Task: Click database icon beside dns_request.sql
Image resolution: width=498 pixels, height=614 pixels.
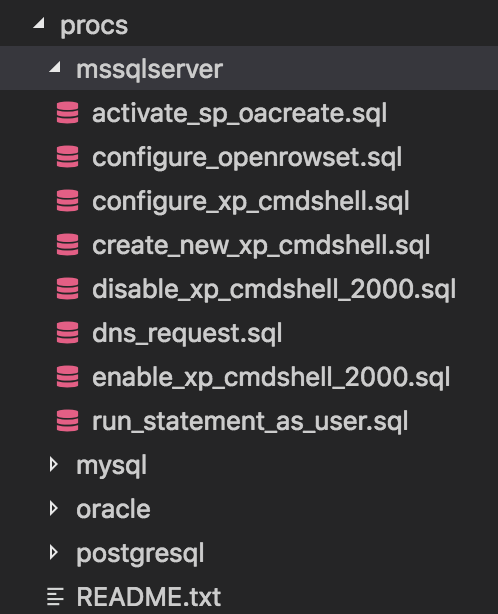Action: (67, 333)
